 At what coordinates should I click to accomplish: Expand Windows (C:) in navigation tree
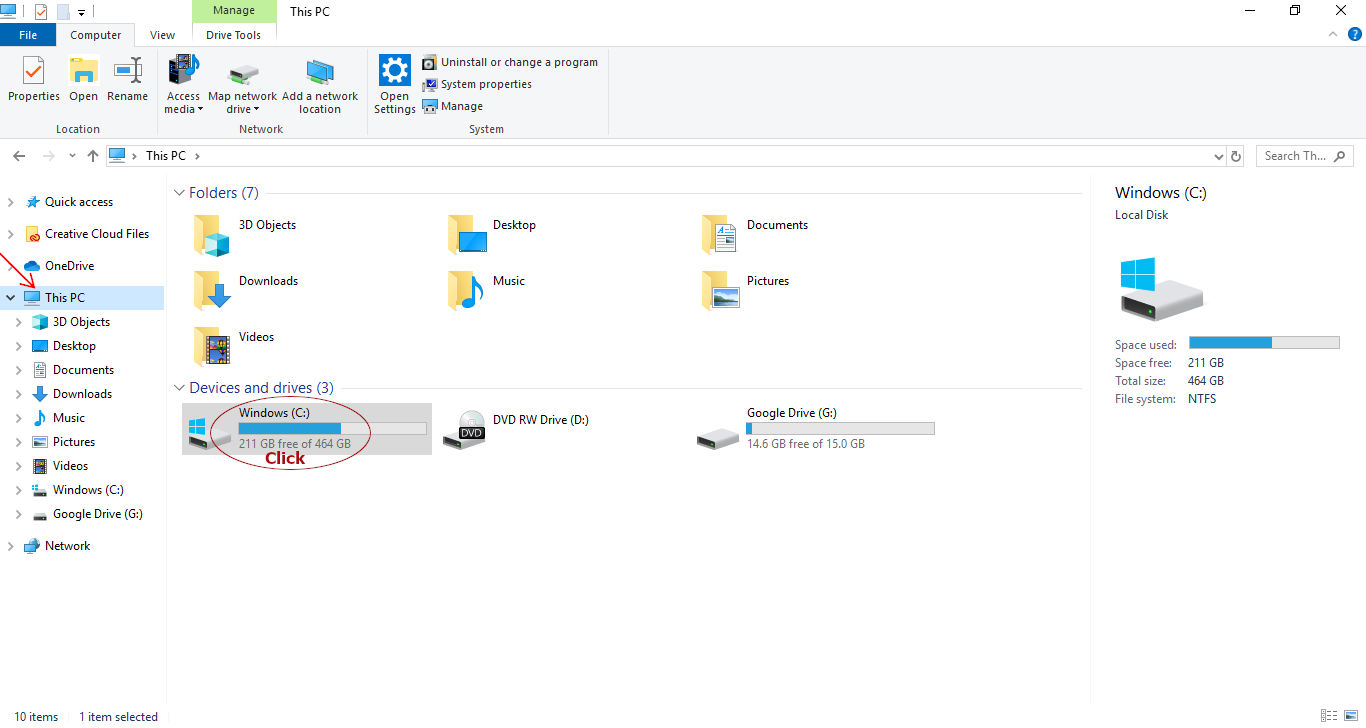(x=19, y=490)
